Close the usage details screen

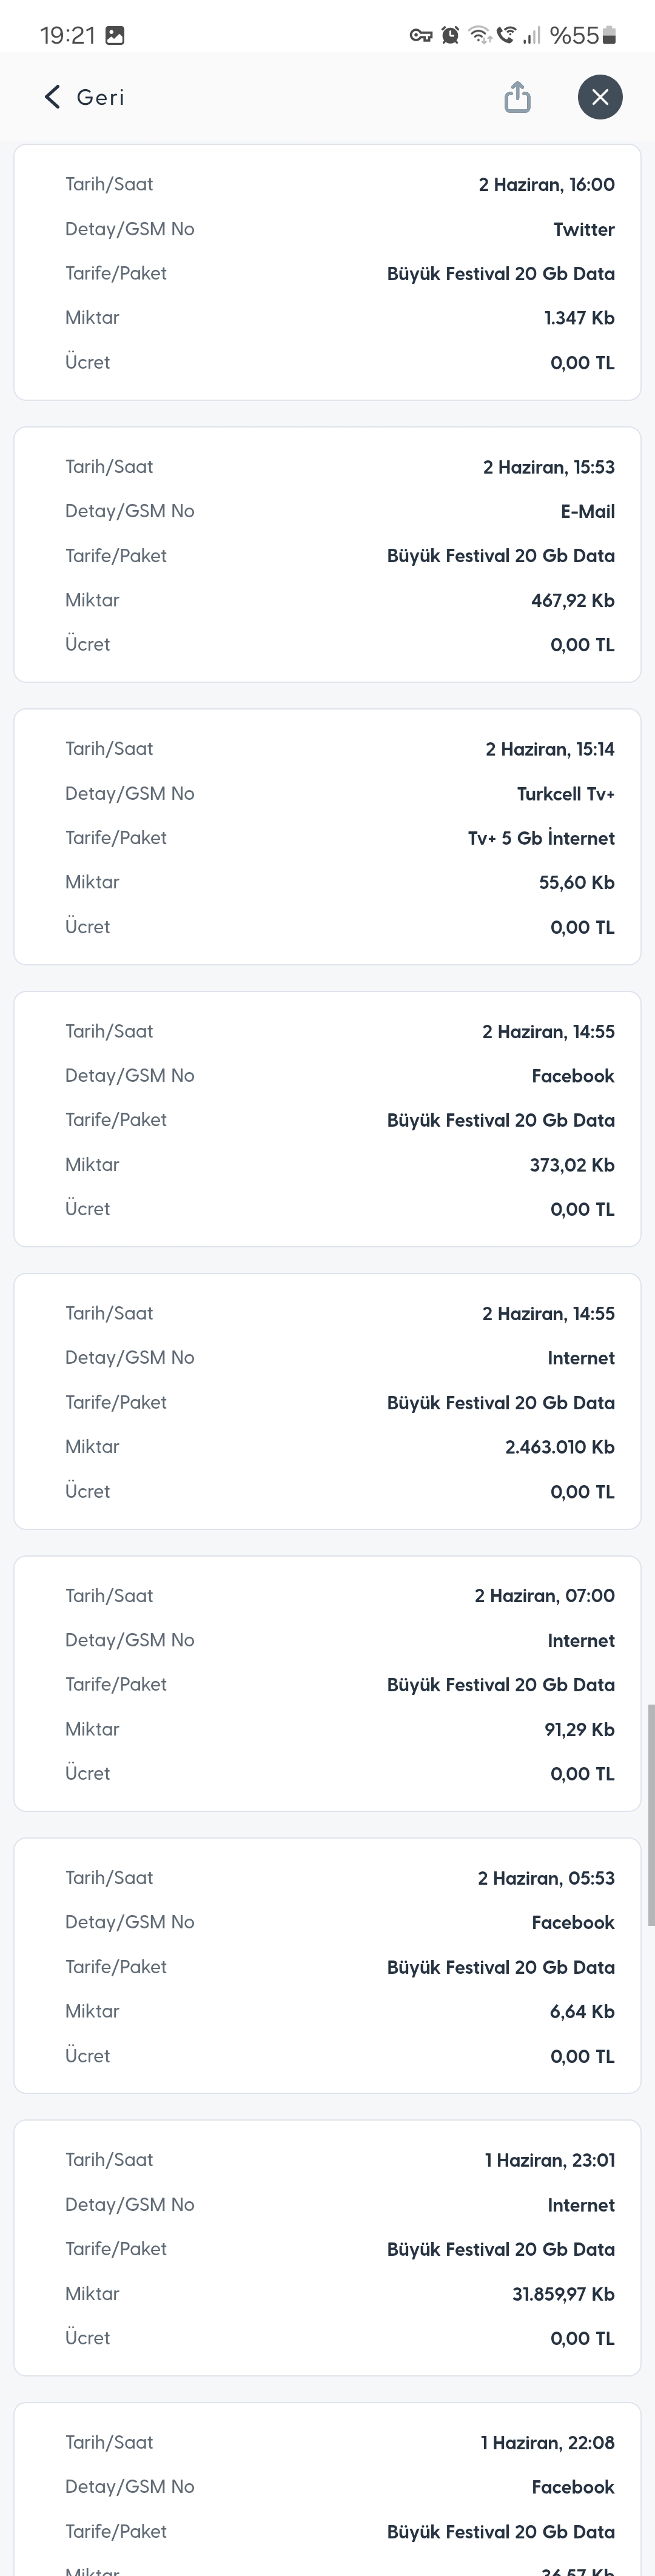click(x=600, y=97)
